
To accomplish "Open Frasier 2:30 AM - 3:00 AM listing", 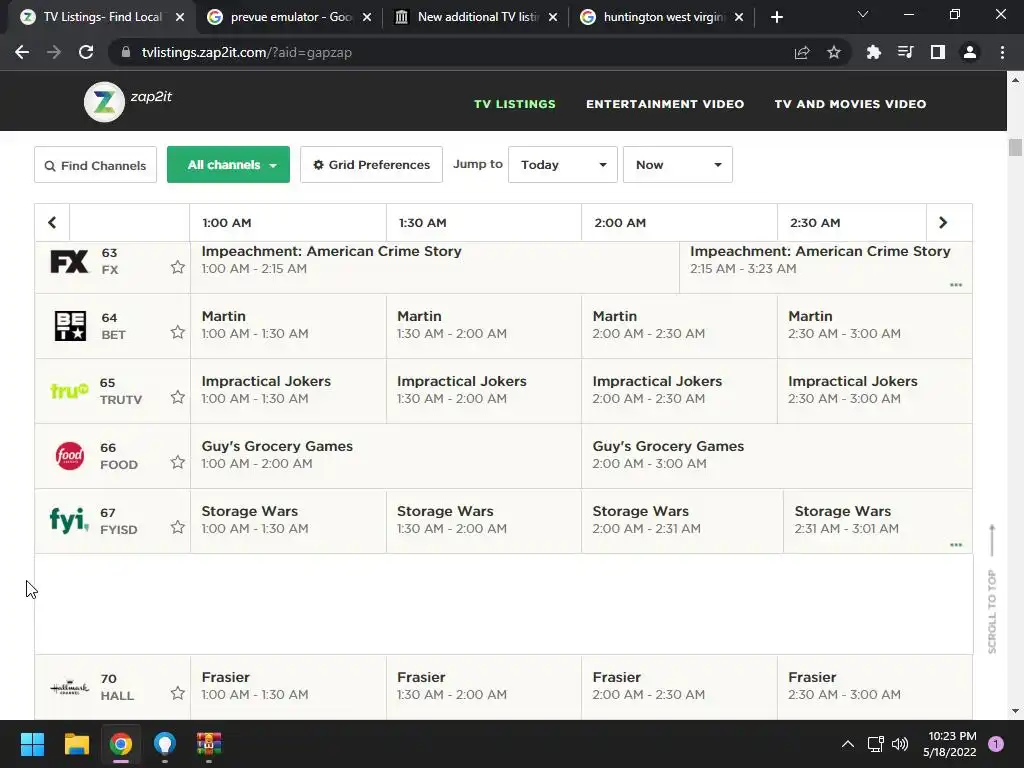I will pos(874,687).
